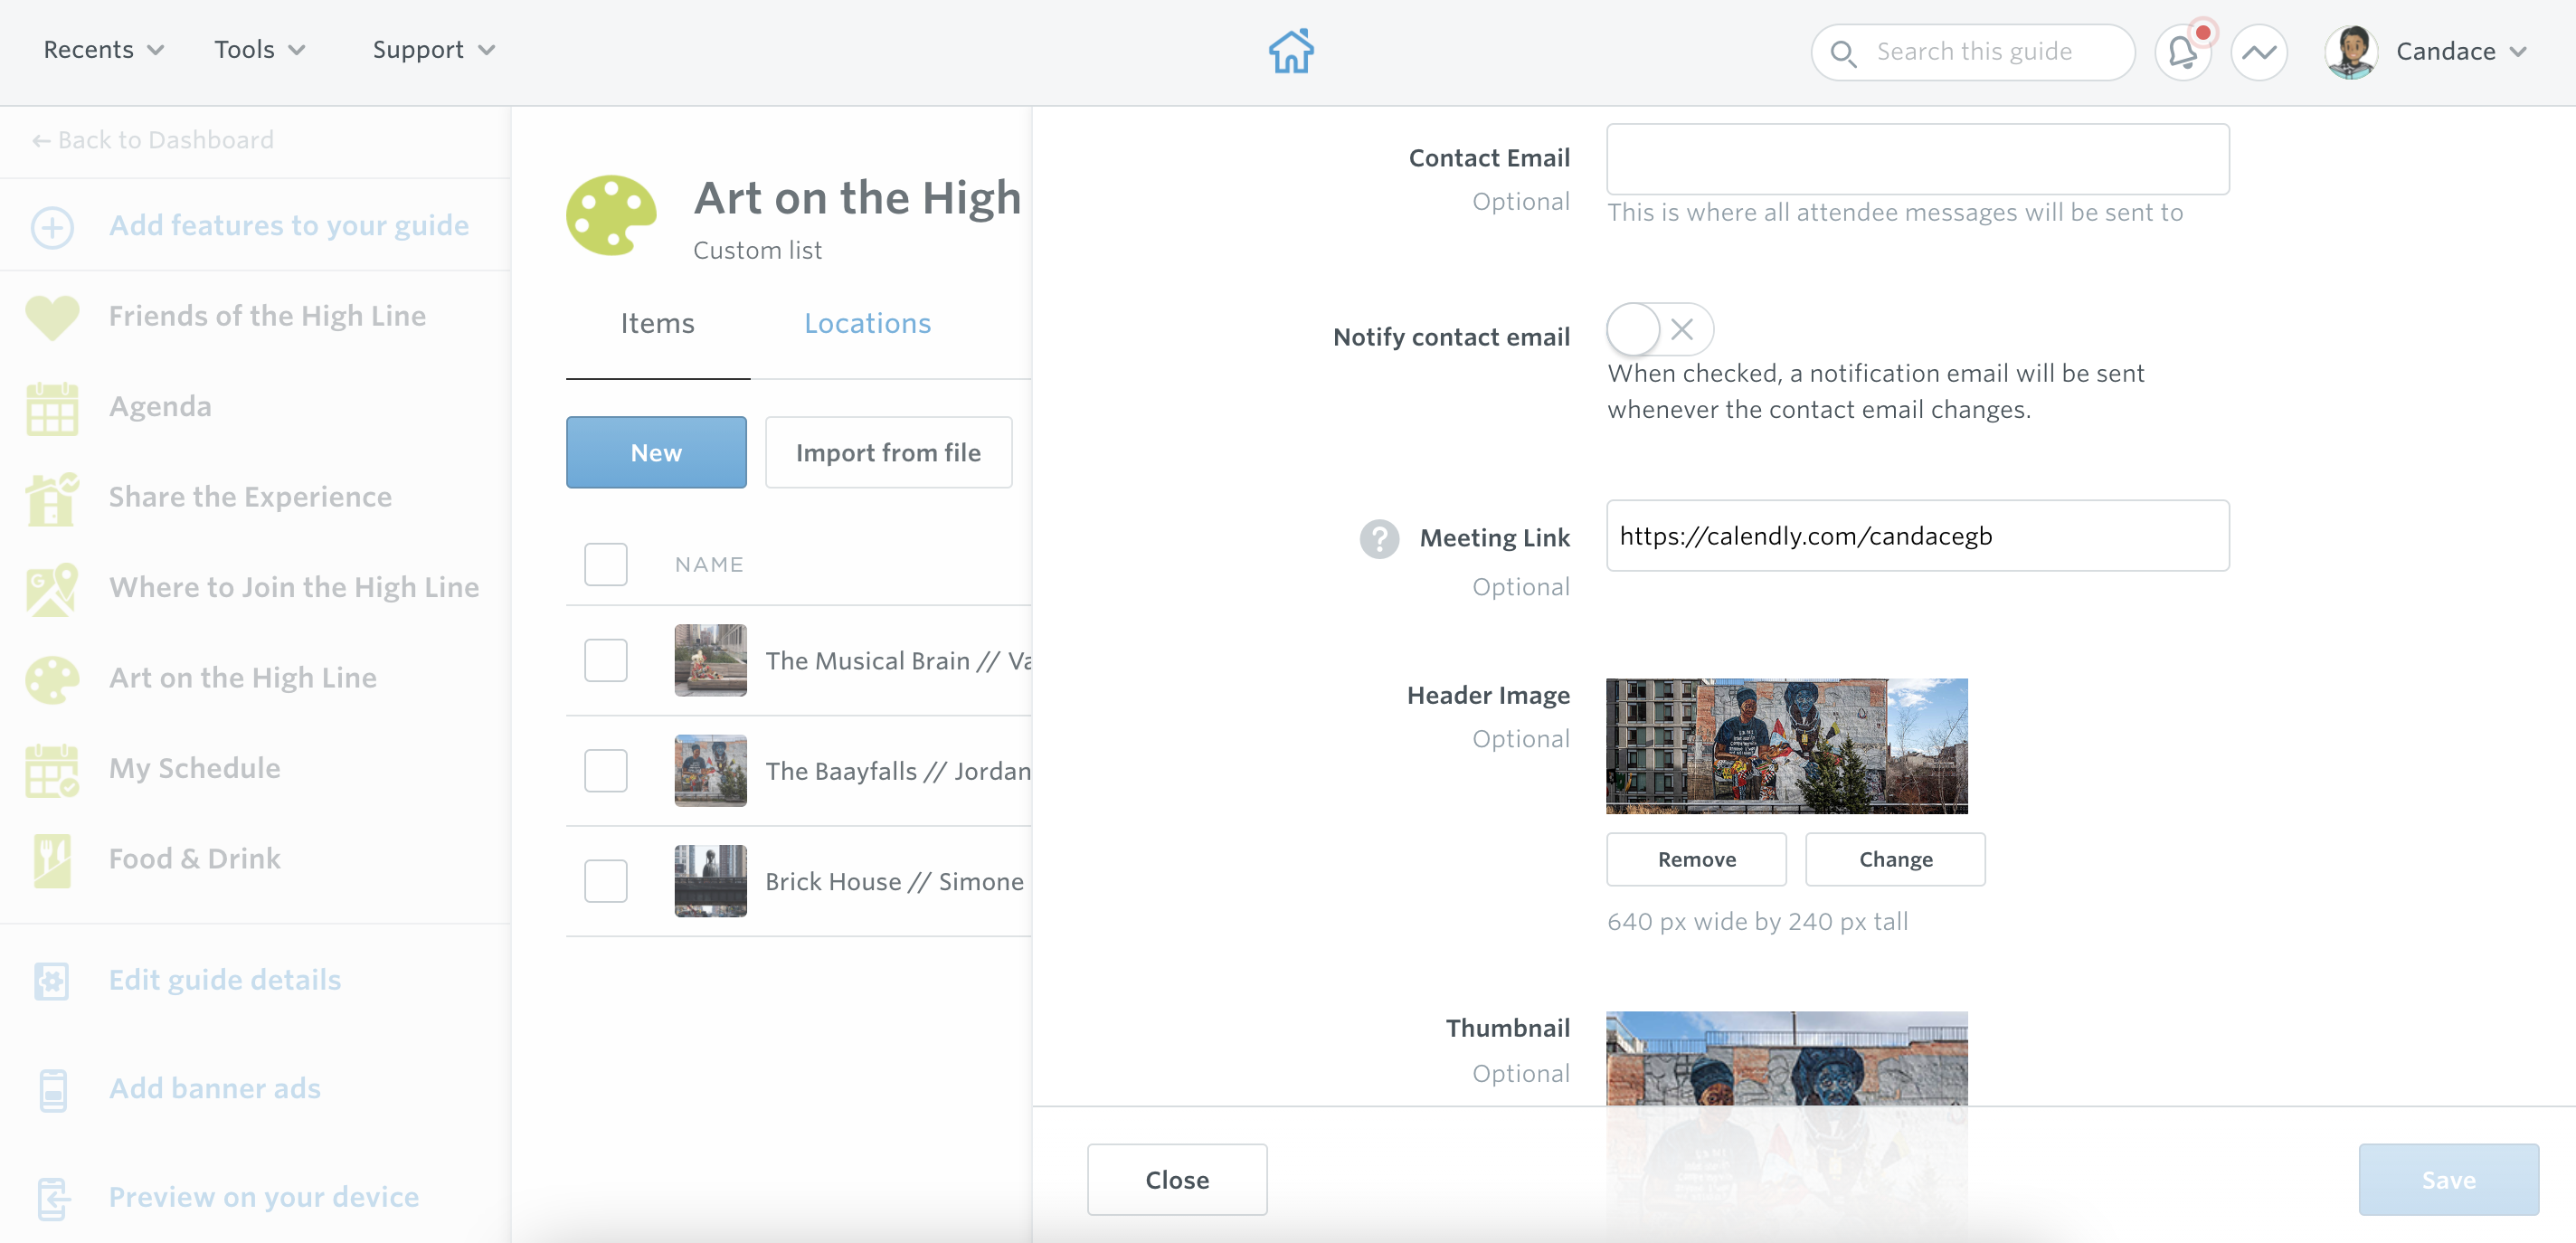Switch to the Locations tab
2576x1243 pixels.
(867, 323)
